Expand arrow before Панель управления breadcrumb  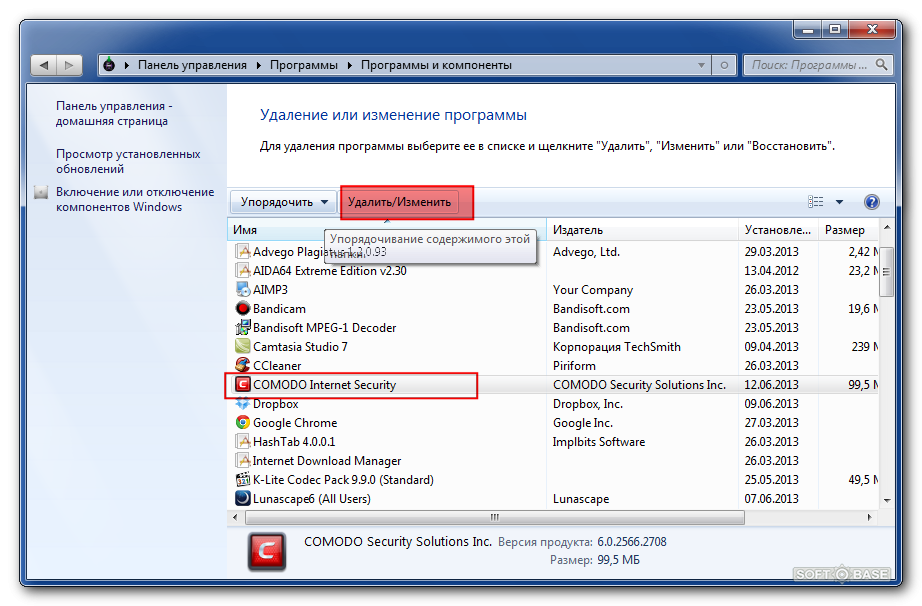click(x=126, y=65)
